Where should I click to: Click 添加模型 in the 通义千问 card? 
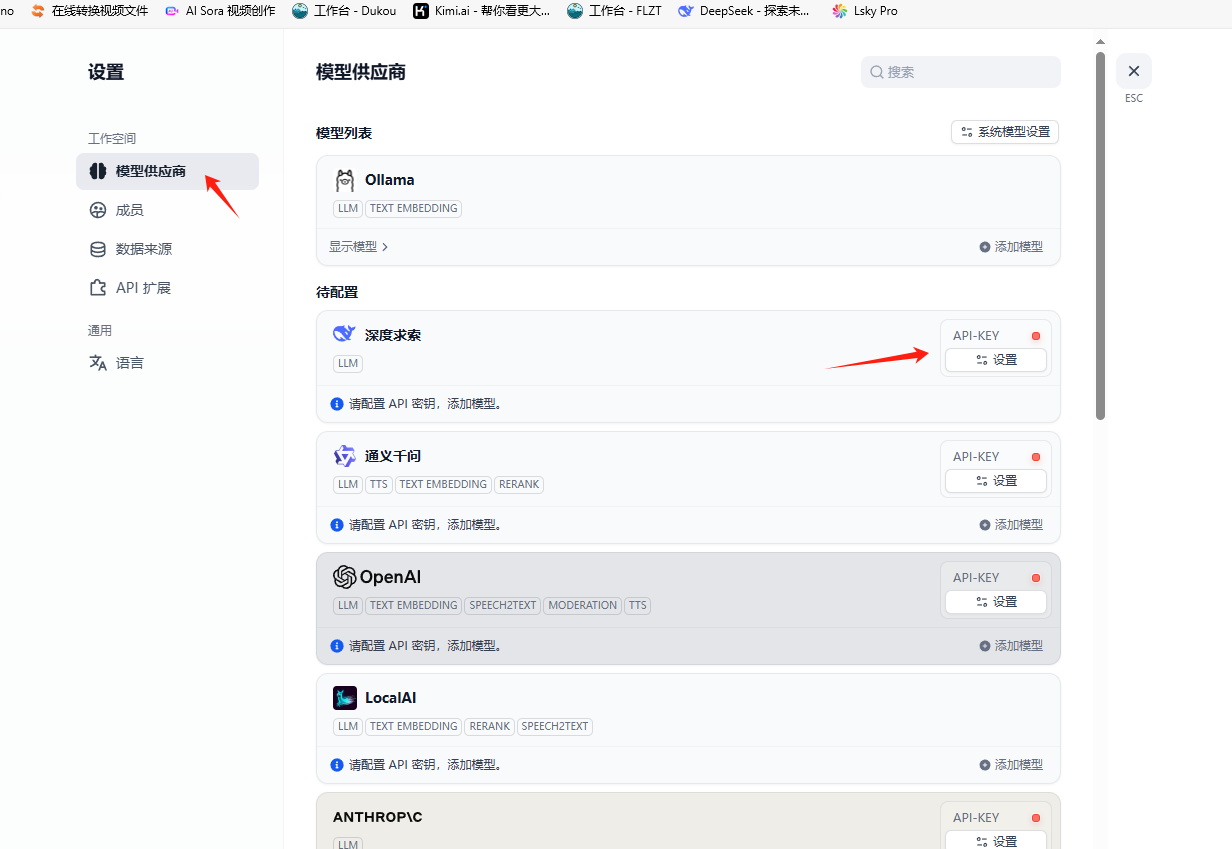[x=1011, y=524]
